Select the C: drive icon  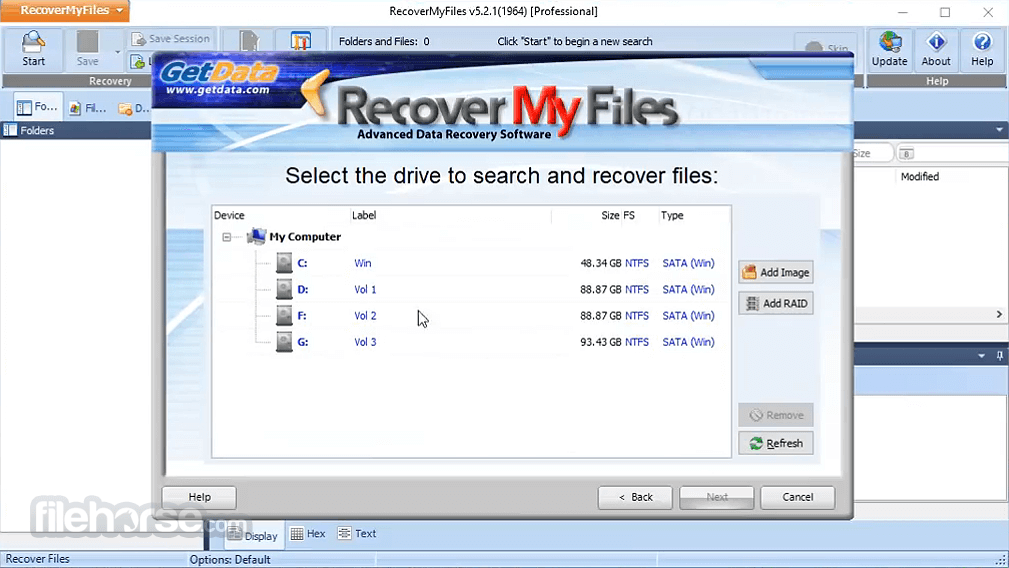coord(284,263)
